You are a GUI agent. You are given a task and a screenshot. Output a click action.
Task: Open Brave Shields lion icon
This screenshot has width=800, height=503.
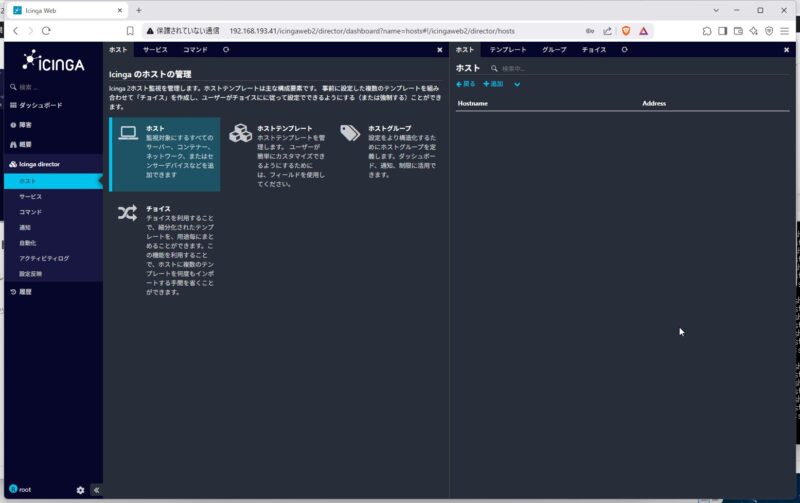point(626,31)
